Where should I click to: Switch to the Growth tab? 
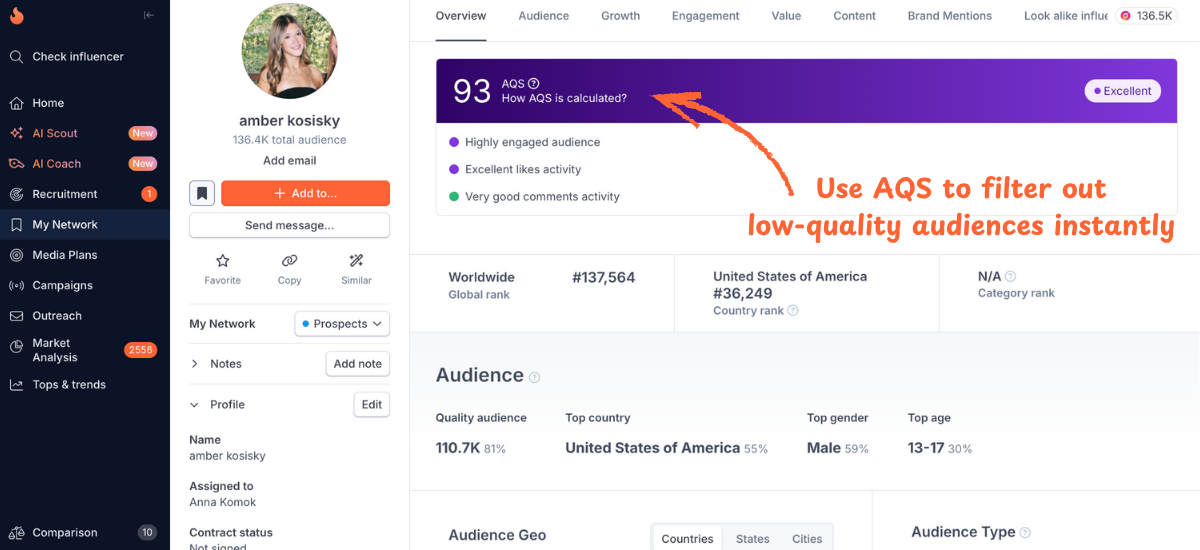620,16
